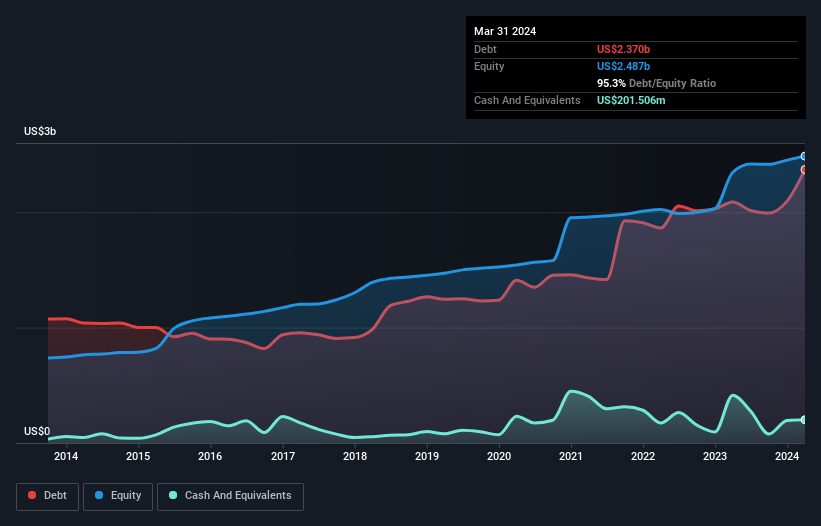The image size is (821, 526).
Task: Click the Equity row label in tooltip
Action: [489, 66]
